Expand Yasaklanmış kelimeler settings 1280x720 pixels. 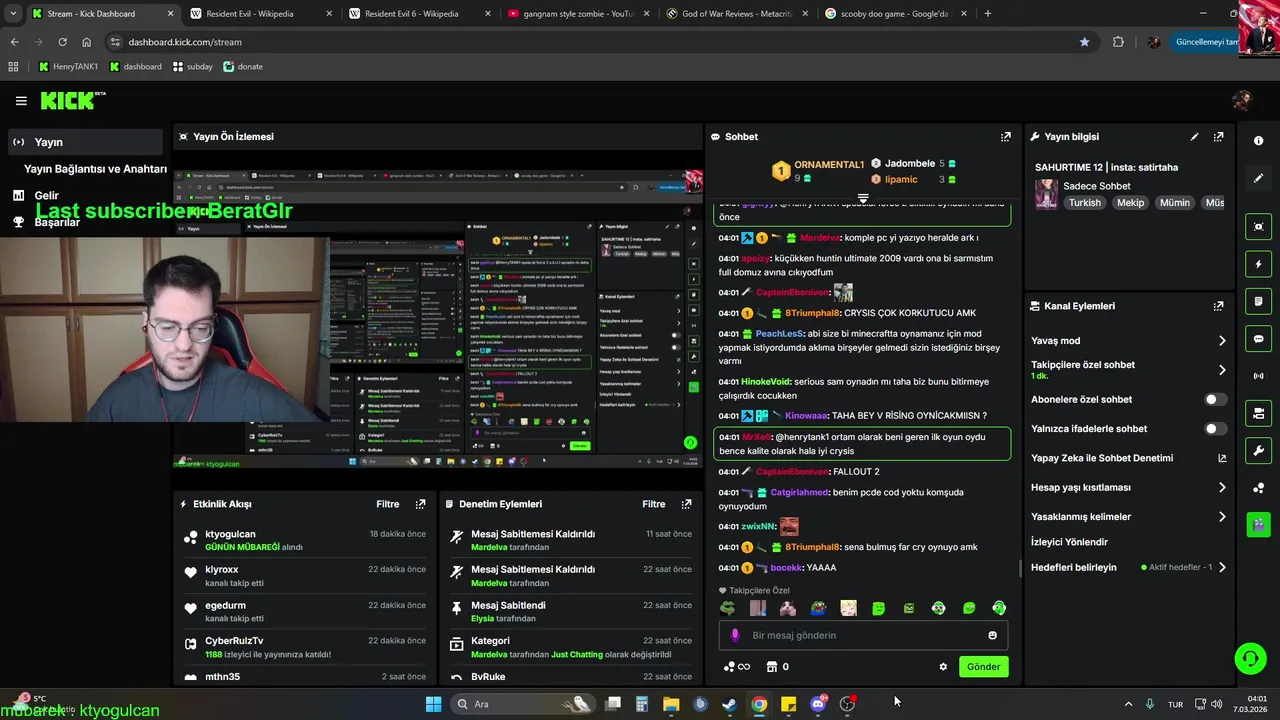point(1222,517)
